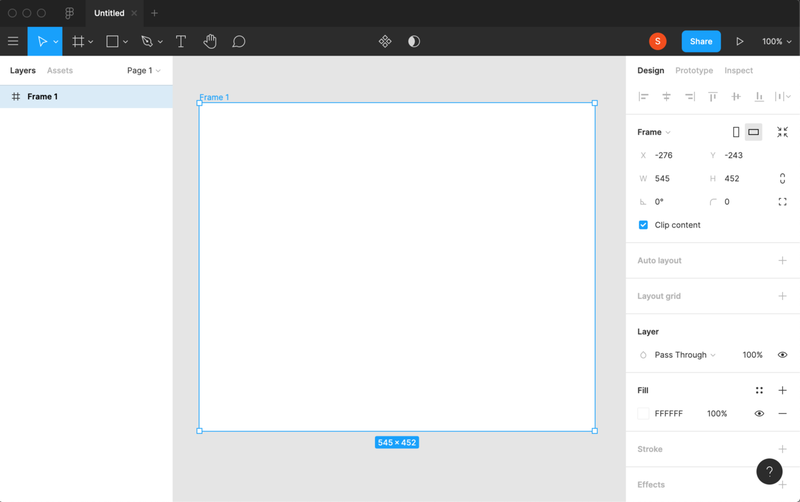800x502 pixels.
Task: Click the FFFFFF hex value field
Action: (668, 413)
